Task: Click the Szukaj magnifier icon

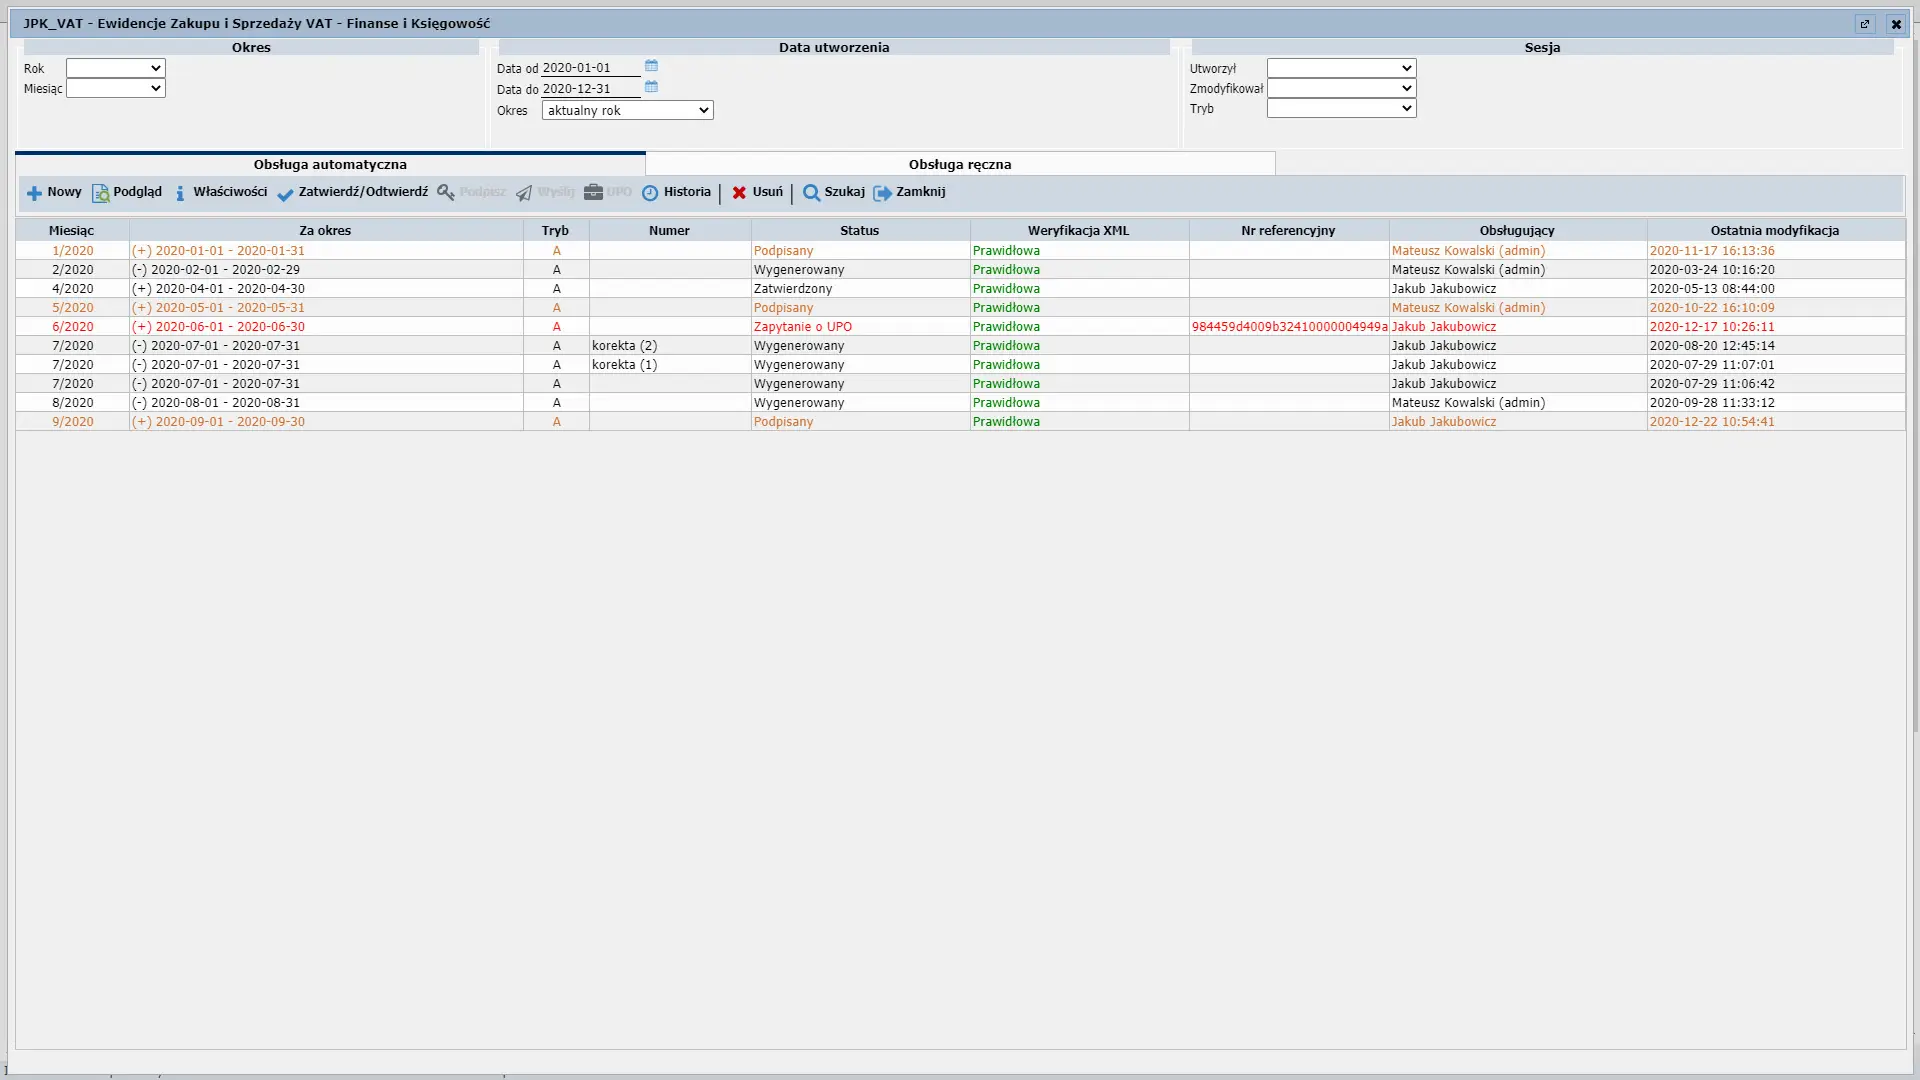Action: [x=811, y=193]
